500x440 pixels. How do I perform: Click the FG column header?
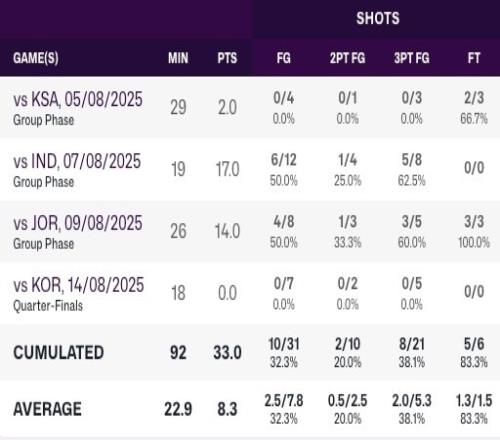[x=284, y=58]
